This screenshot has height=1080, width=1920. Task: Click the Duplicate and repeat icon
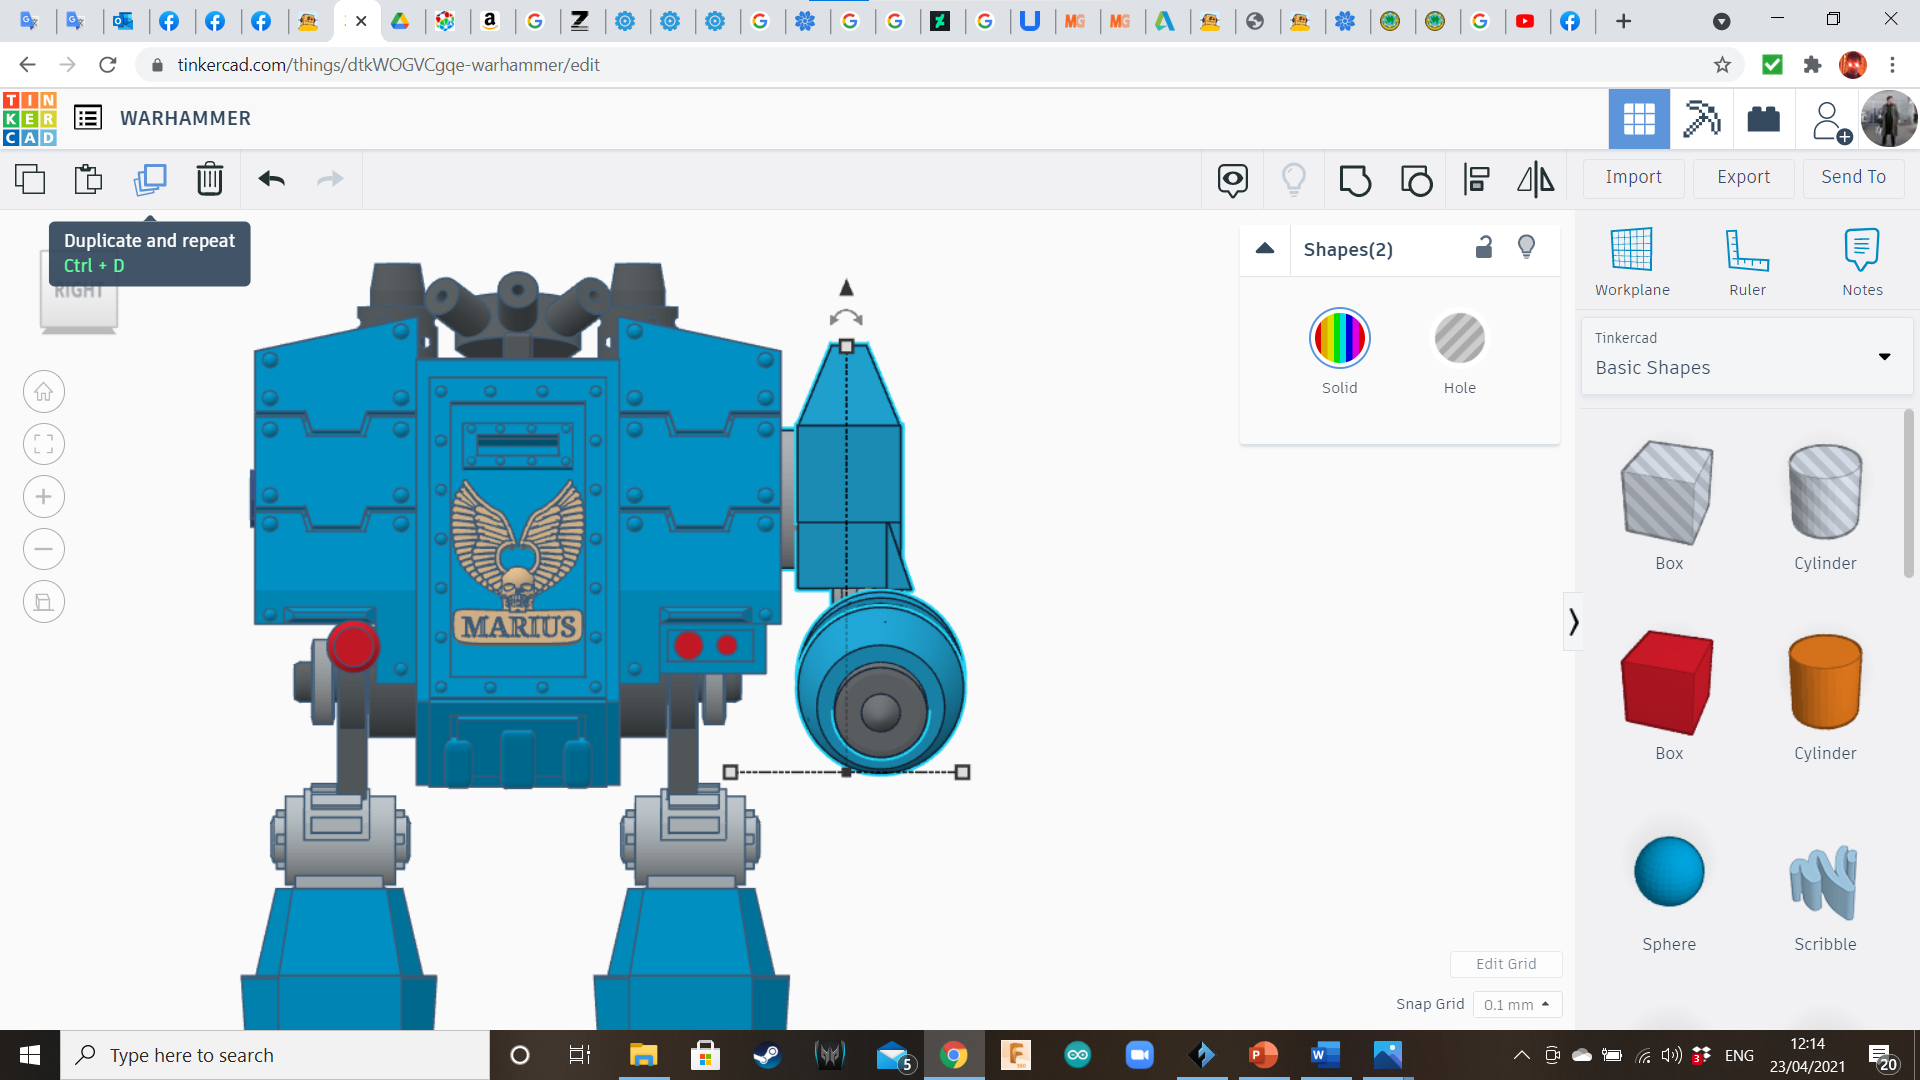pos(150,179)
